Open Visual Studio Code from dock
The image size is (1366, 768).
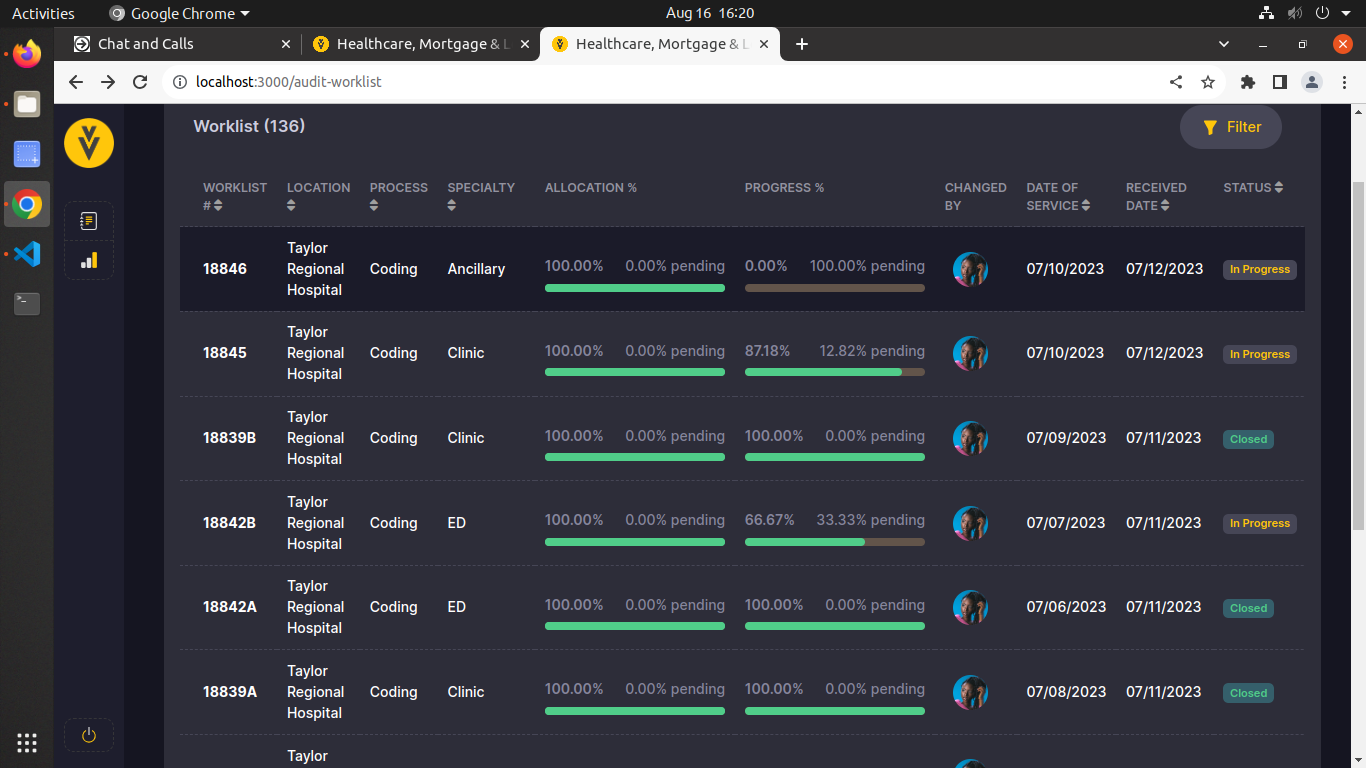tap(27, 254)
